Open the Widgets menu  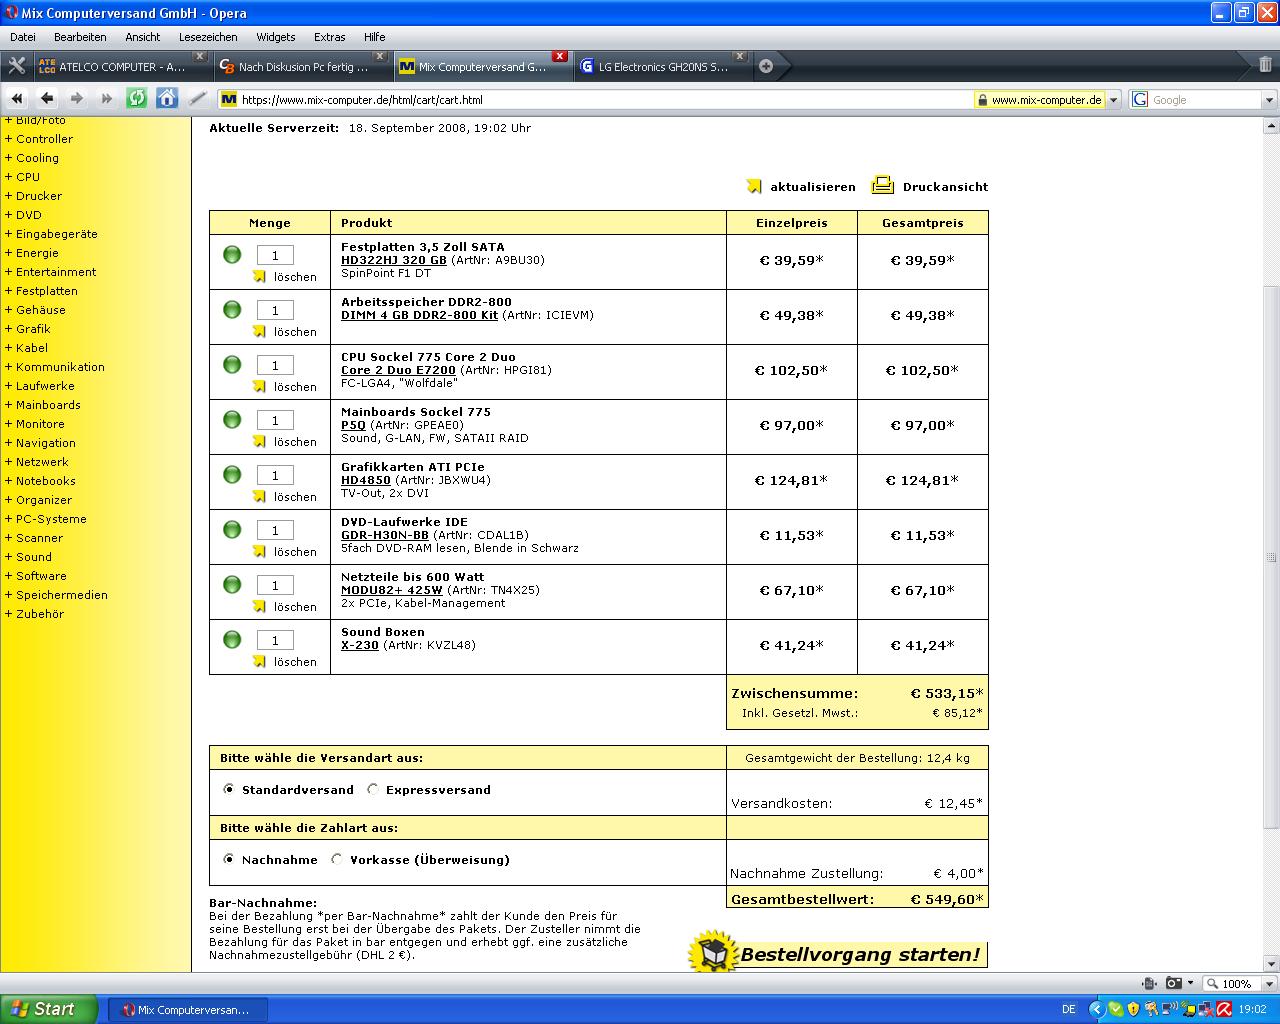click(x=276, y=37)
